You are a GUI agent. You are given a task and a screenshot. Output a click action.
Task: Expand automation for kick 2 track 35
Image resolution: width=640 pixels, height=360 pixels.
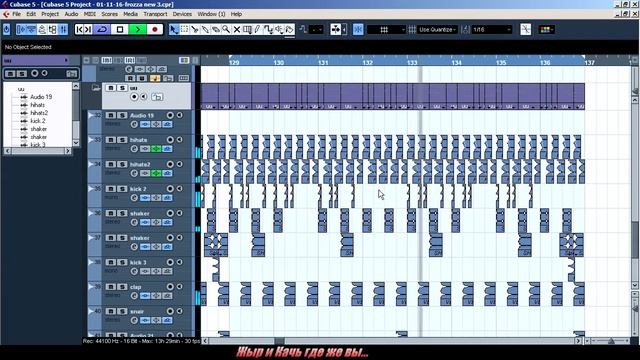[91, 189]
